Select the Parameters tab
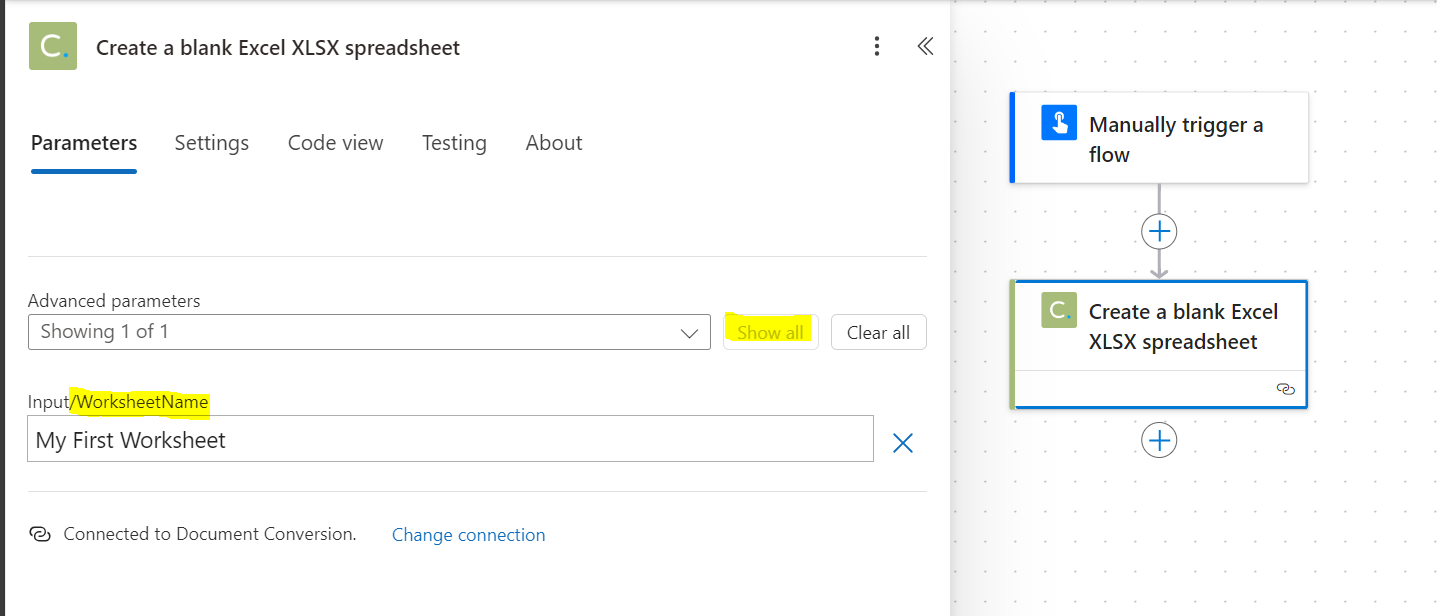The image size is (1437, 616). click(x=84, y=143)
